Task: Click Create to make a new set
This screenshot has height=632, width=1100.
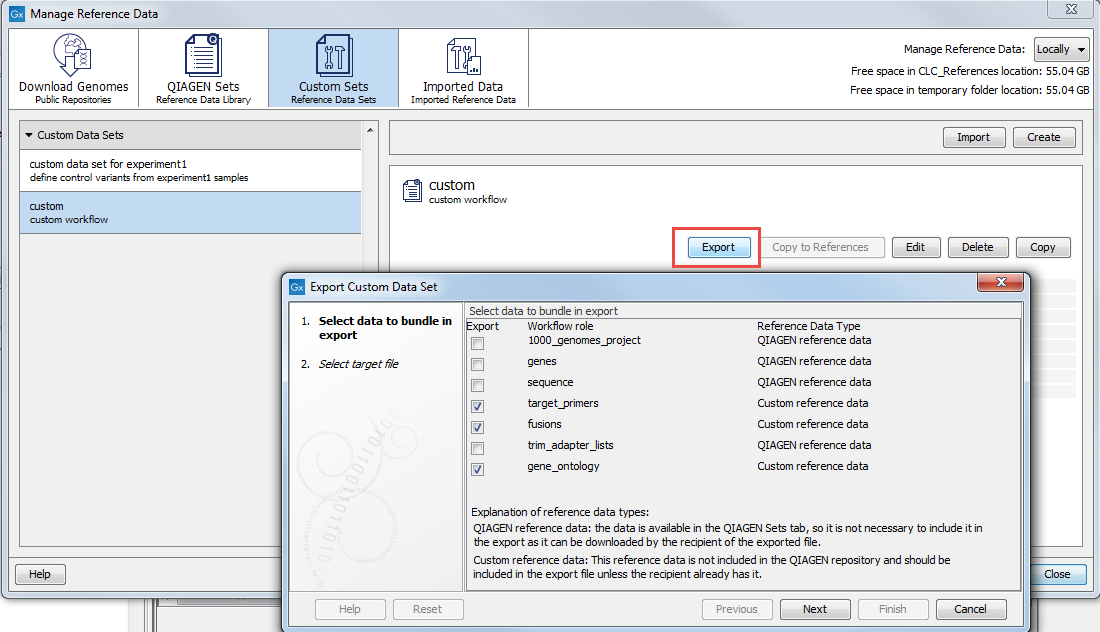Action: [1043, 137]
